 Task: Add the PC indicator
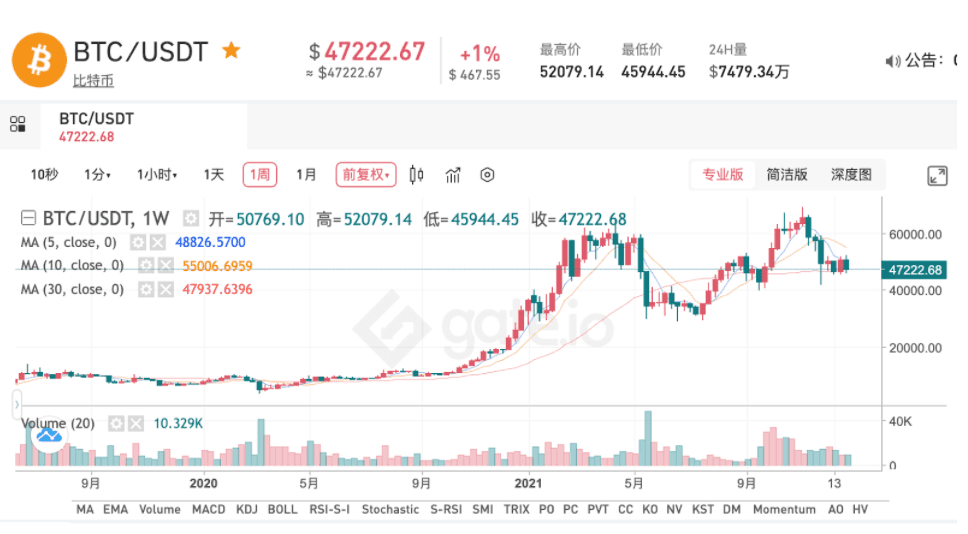click(x=570, y=510)
